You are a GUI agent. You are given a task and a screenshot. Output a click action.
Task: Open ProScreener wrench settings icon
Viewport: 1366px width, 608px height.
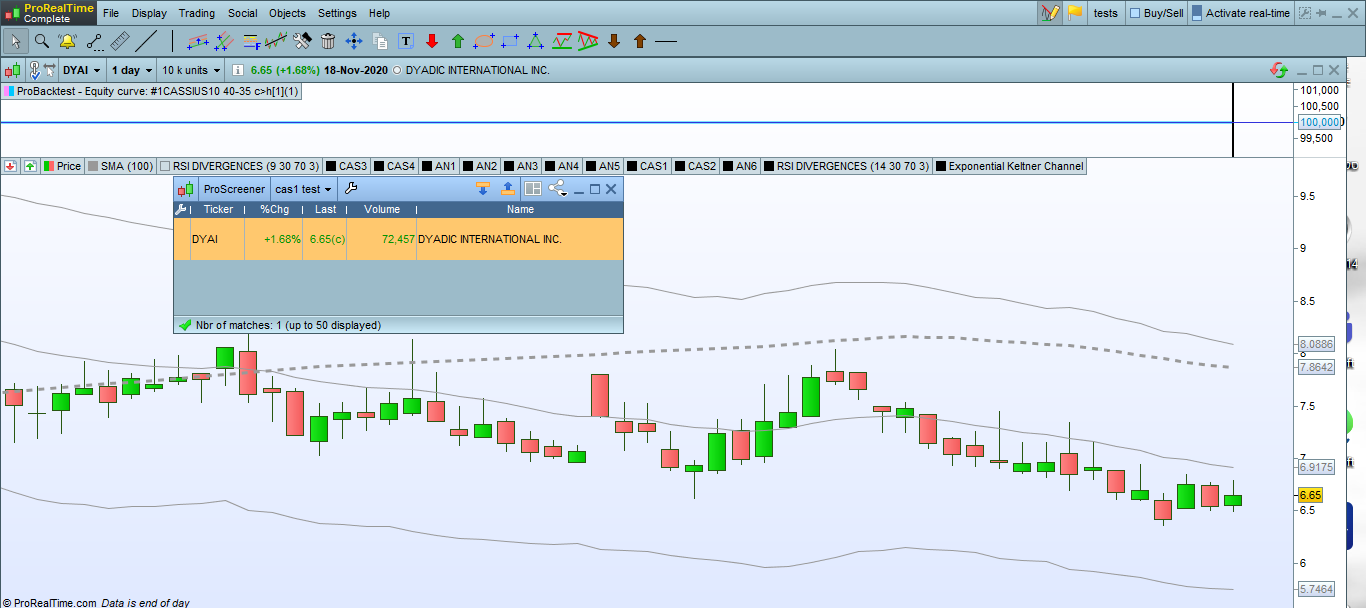click(350, 189)
